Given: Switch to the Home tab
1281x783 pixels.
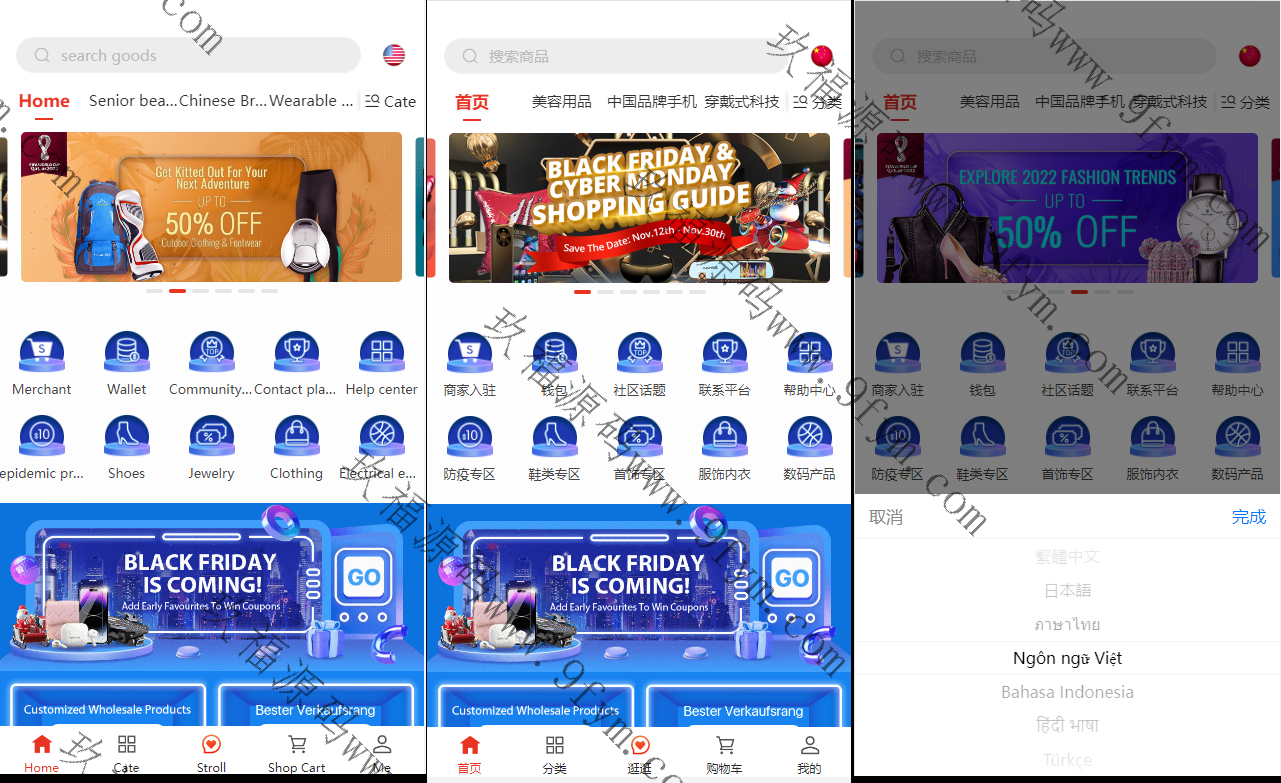Looking at the screenshot, I should [x=44, y=101].
